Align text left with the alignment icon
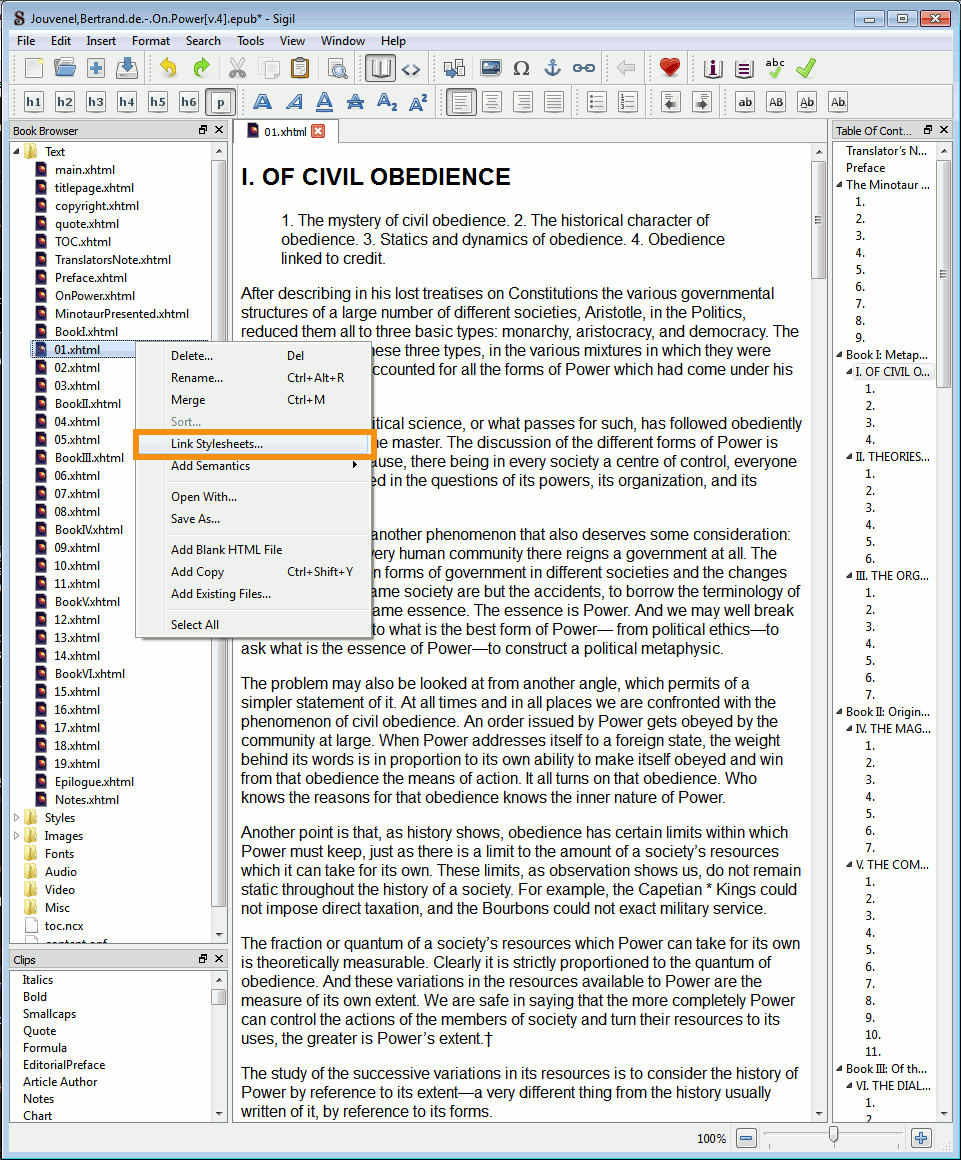The width and height of the screenshot is (961, 1160). pos(460,102)
